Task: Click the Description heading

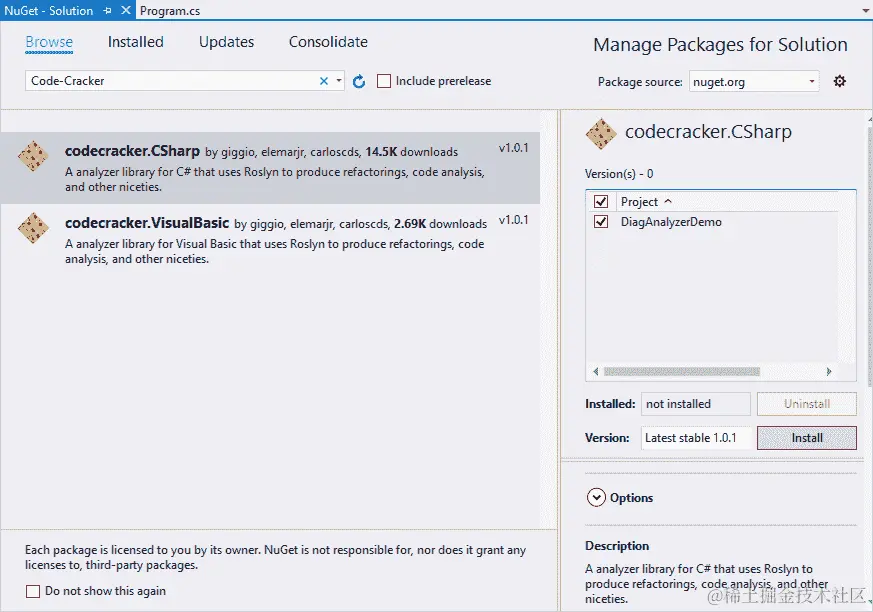Action: (x=617, y=546)
